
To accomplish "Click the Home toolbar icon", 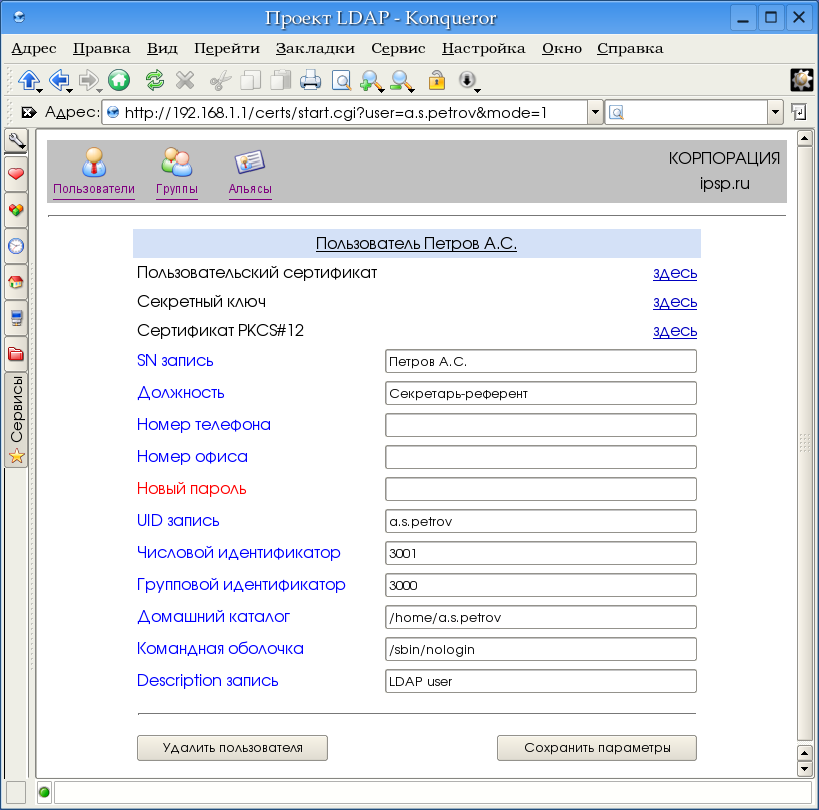I will 118,80.
